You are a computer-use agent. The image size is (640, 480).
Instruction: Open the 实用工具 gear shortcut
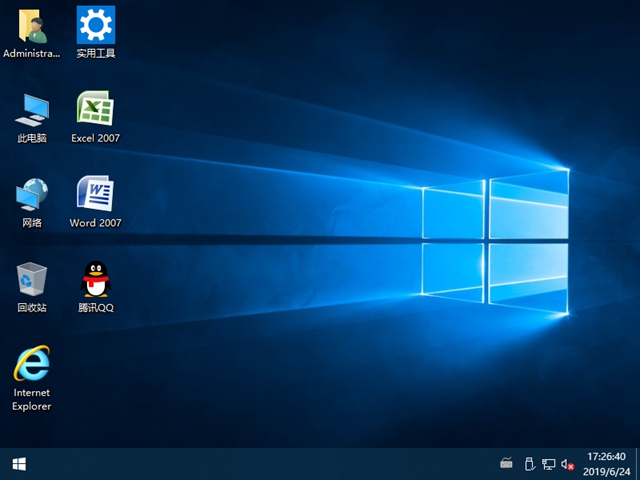pos(96,24)
